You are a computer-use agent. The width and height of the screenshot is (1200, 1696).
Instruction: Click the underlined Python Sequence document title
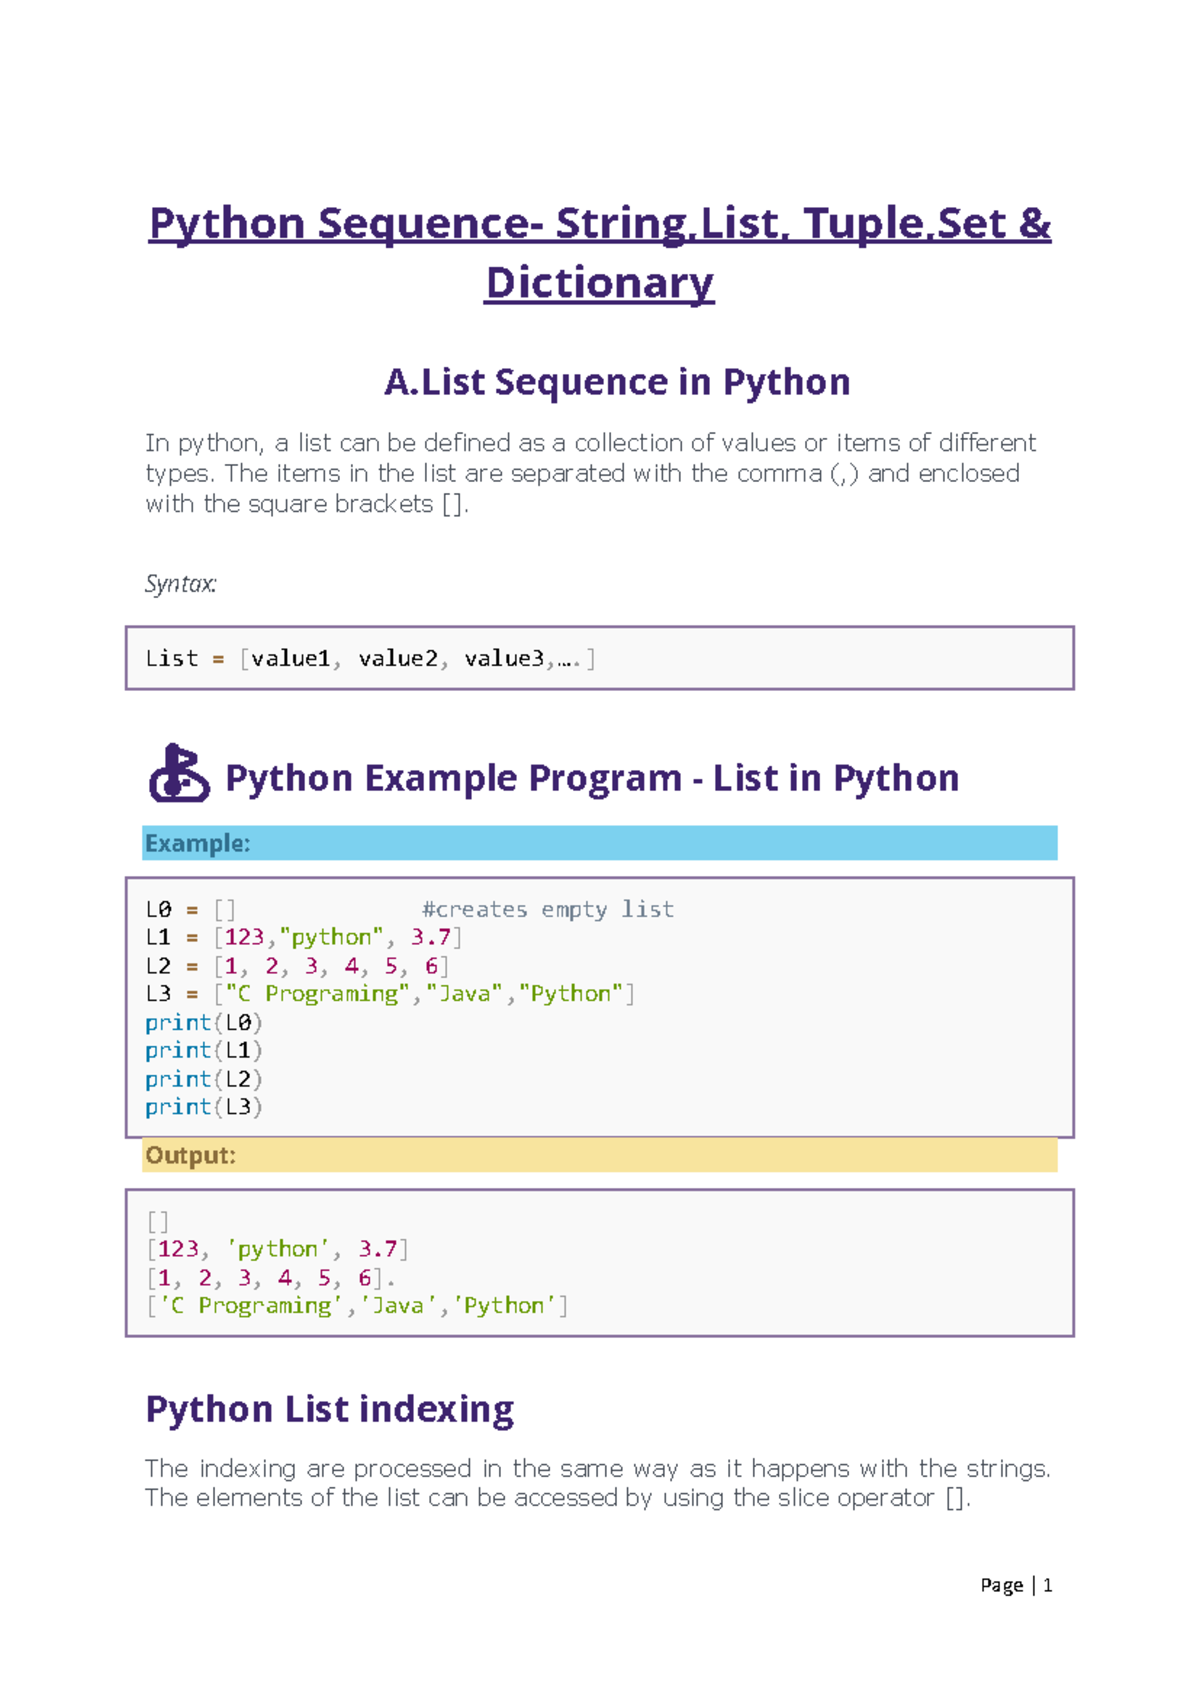(x=599, y=252)
